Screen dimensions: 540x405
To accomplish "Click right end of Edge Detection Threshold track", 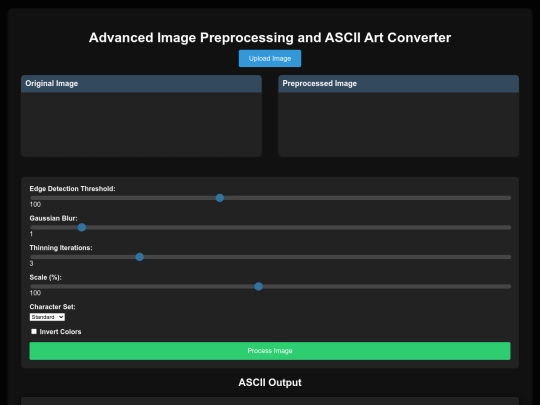I will (x=509, y=198).
